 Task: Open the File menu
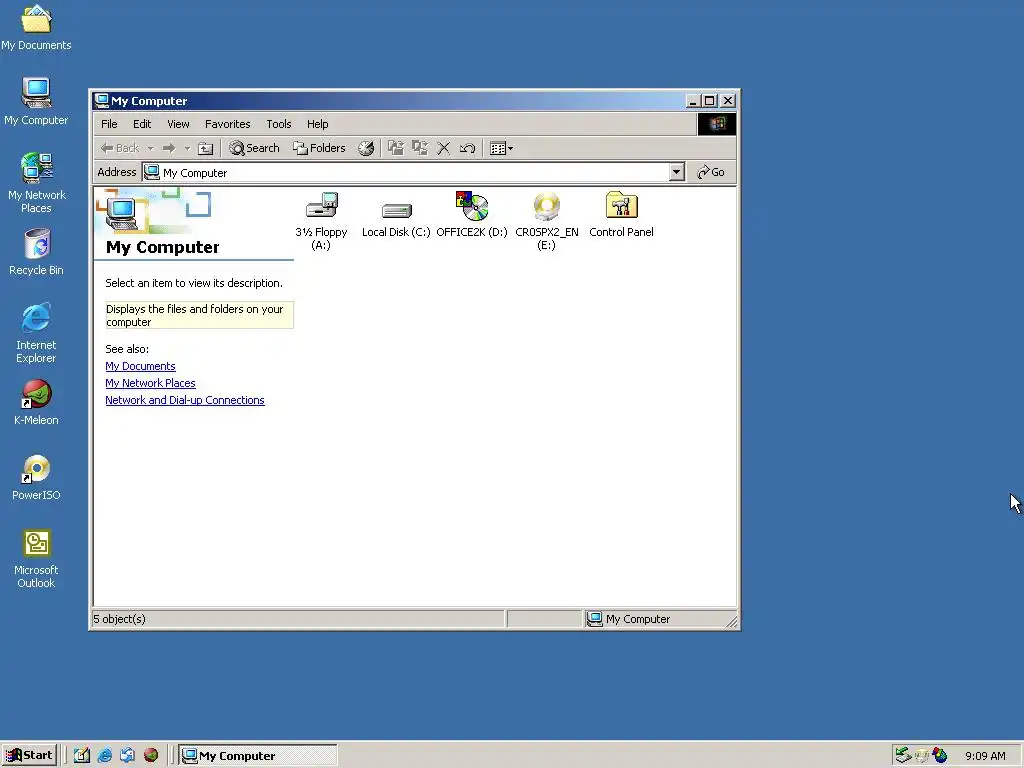point(109,124)
